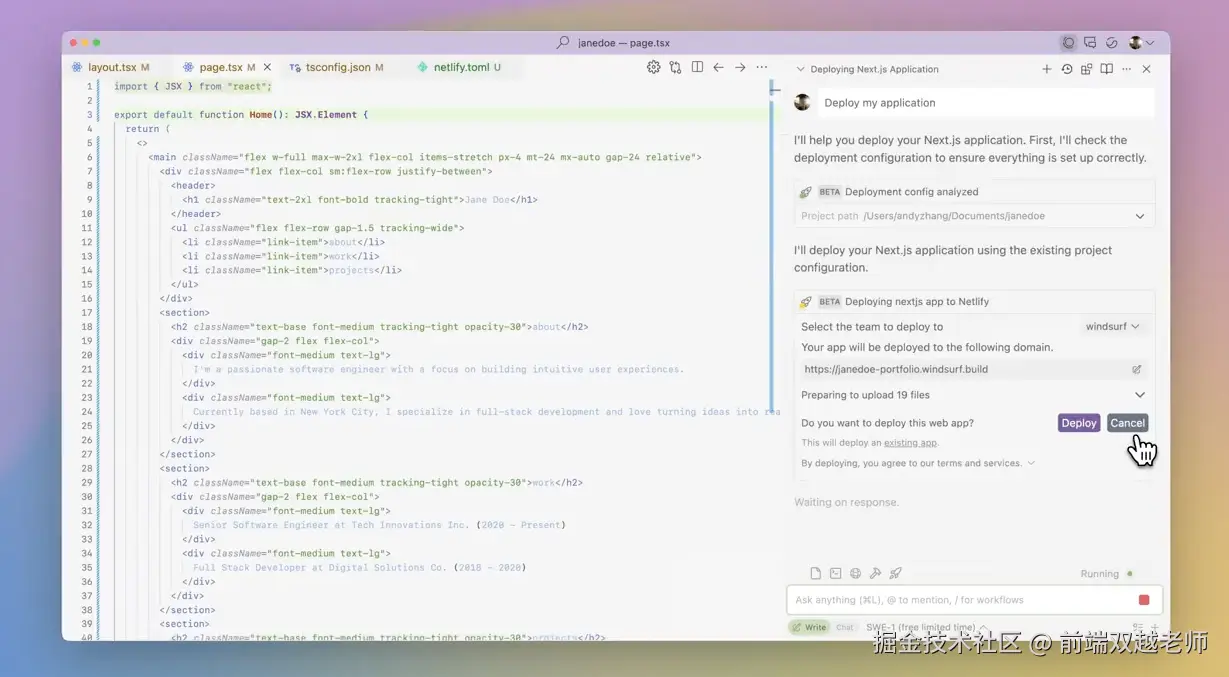Open the book docs icon in Cascade header
Image resolution: width=1229 pixels, height=677 pixels.
(x=1106, y=69)
